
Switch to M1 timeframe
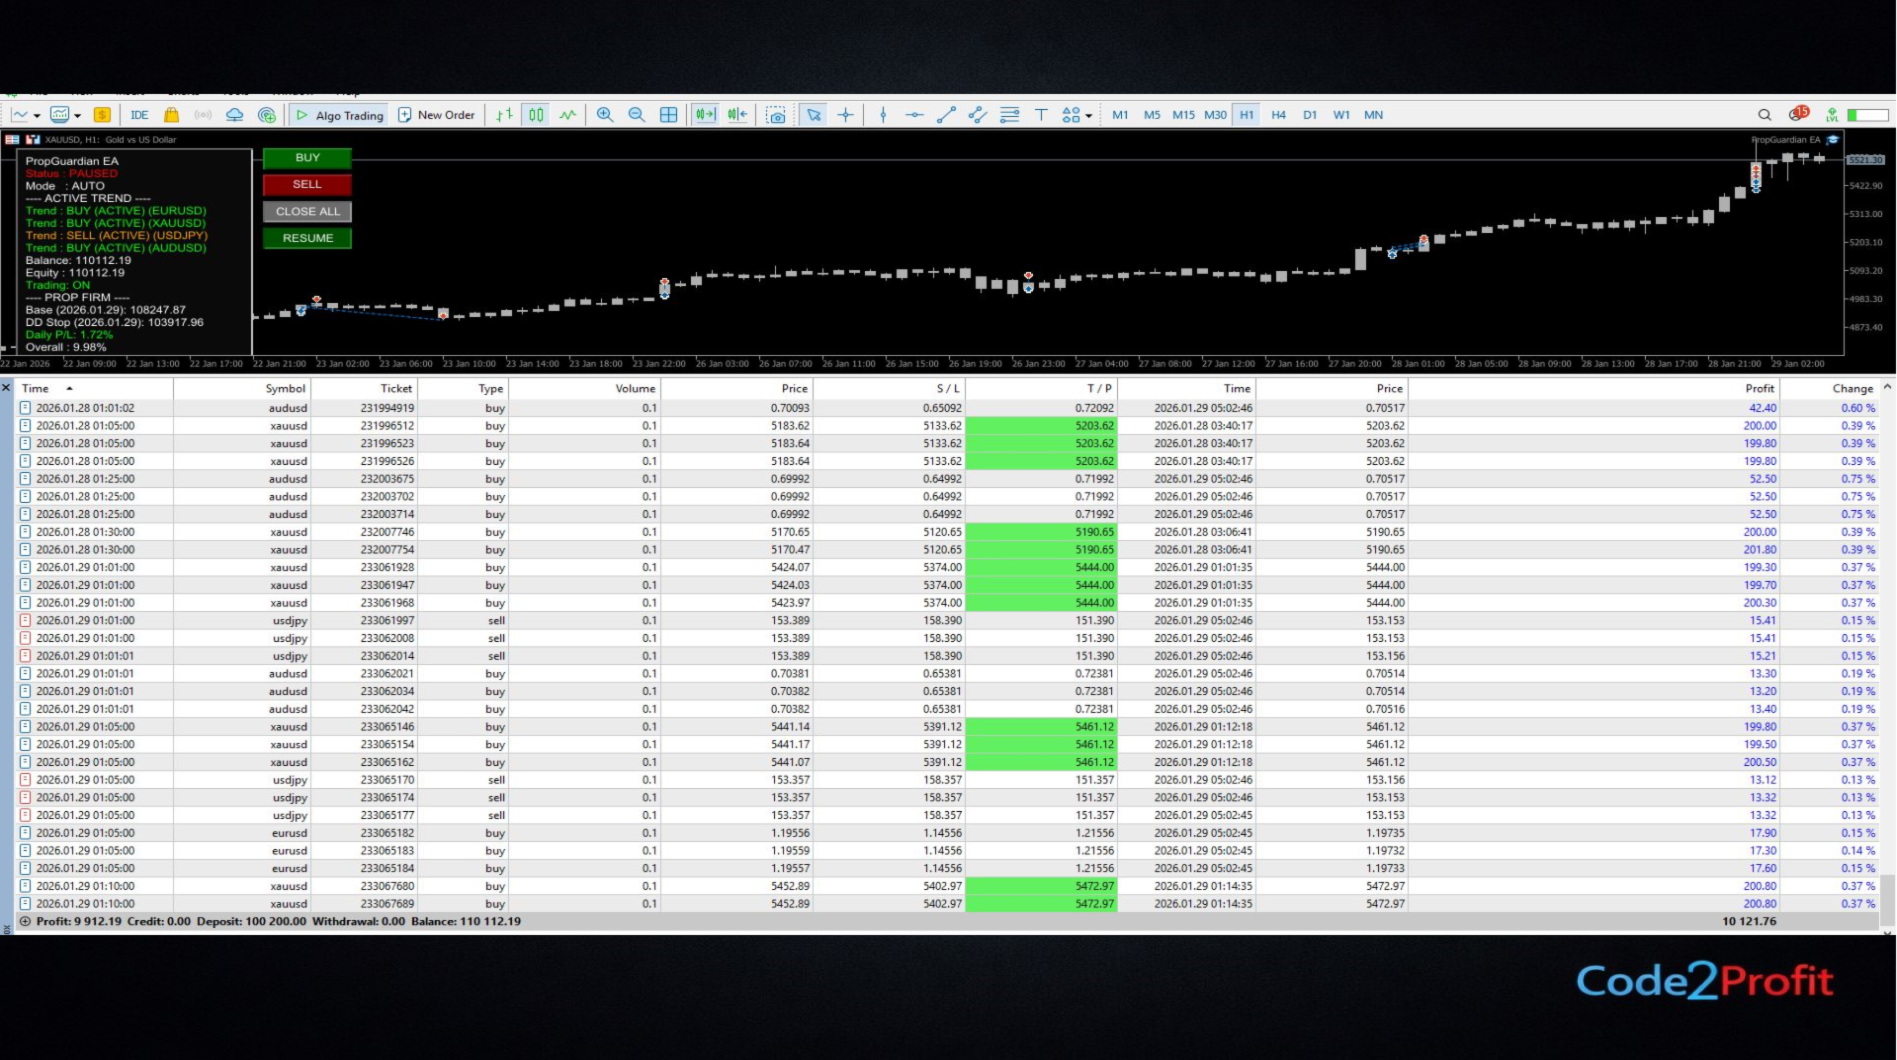point(1120,115)
